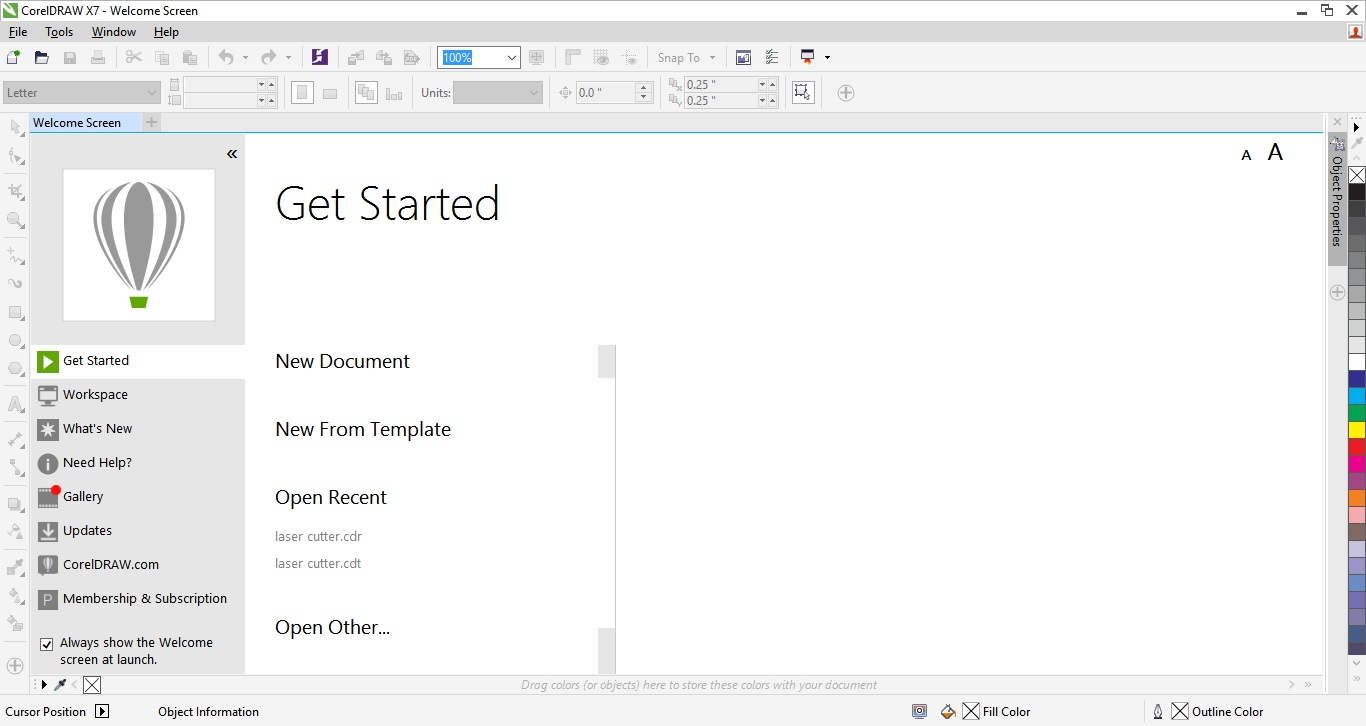Go to the Workspace section
The width and height of the screenshot is (1366, 726).
[138, 395]
